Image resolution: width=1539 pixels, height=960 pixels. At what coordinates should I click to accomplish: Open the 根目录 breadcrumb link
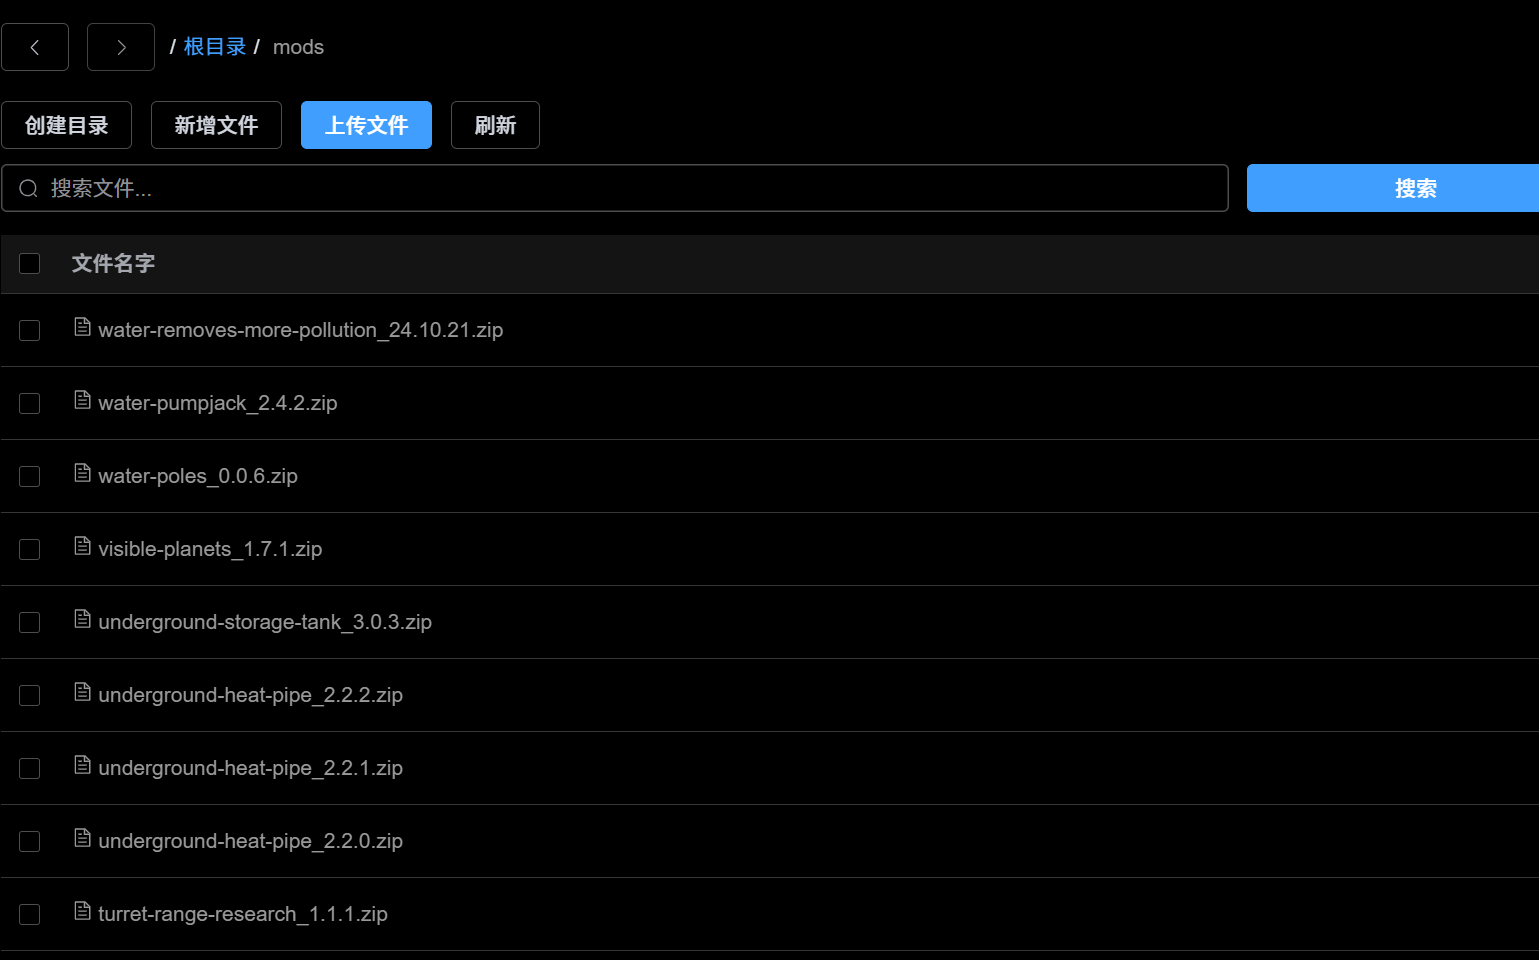pyautogui.click(x=215, y=47)
